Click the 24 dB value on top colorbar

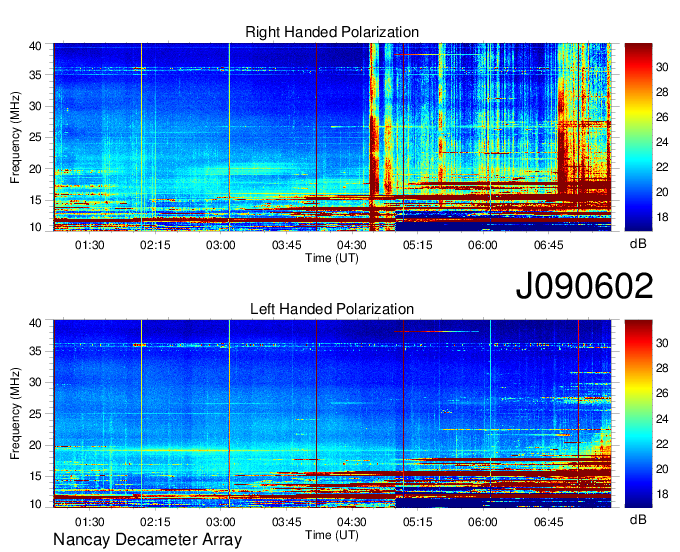(662, 142)
